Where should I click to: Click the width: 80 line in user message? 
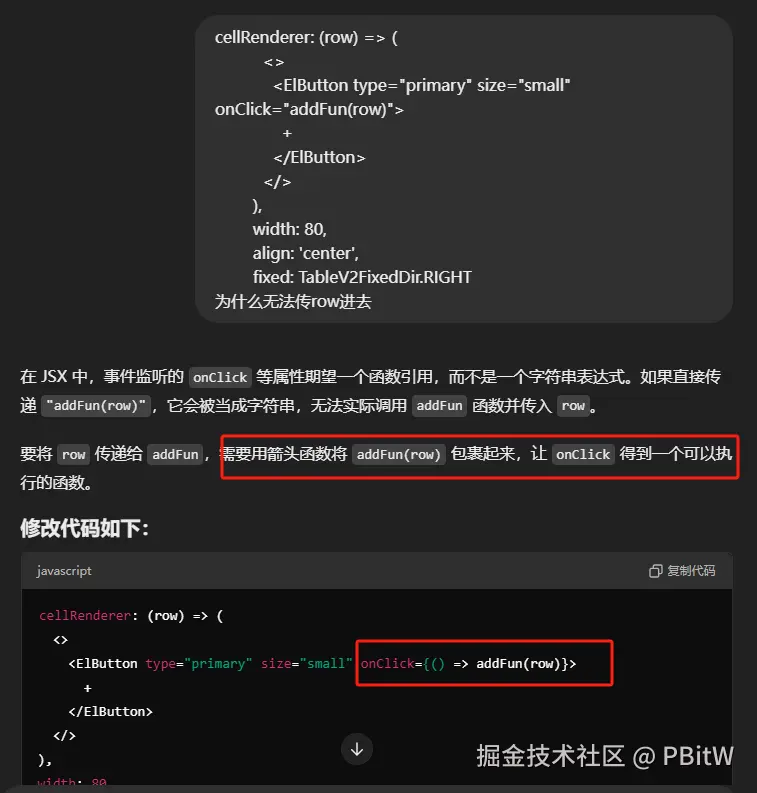[x=290, y=229]
